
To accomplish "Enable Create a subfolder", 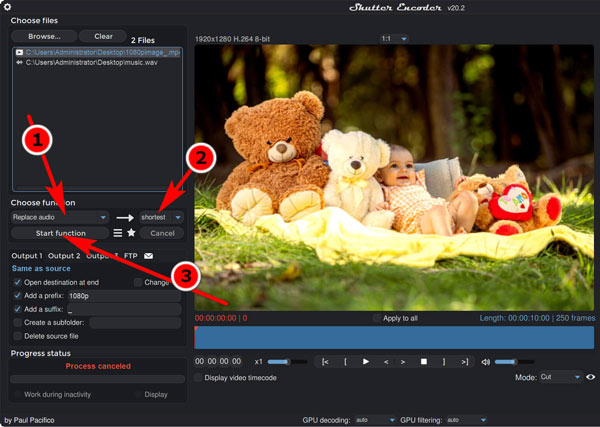I will tap(17, 323).
